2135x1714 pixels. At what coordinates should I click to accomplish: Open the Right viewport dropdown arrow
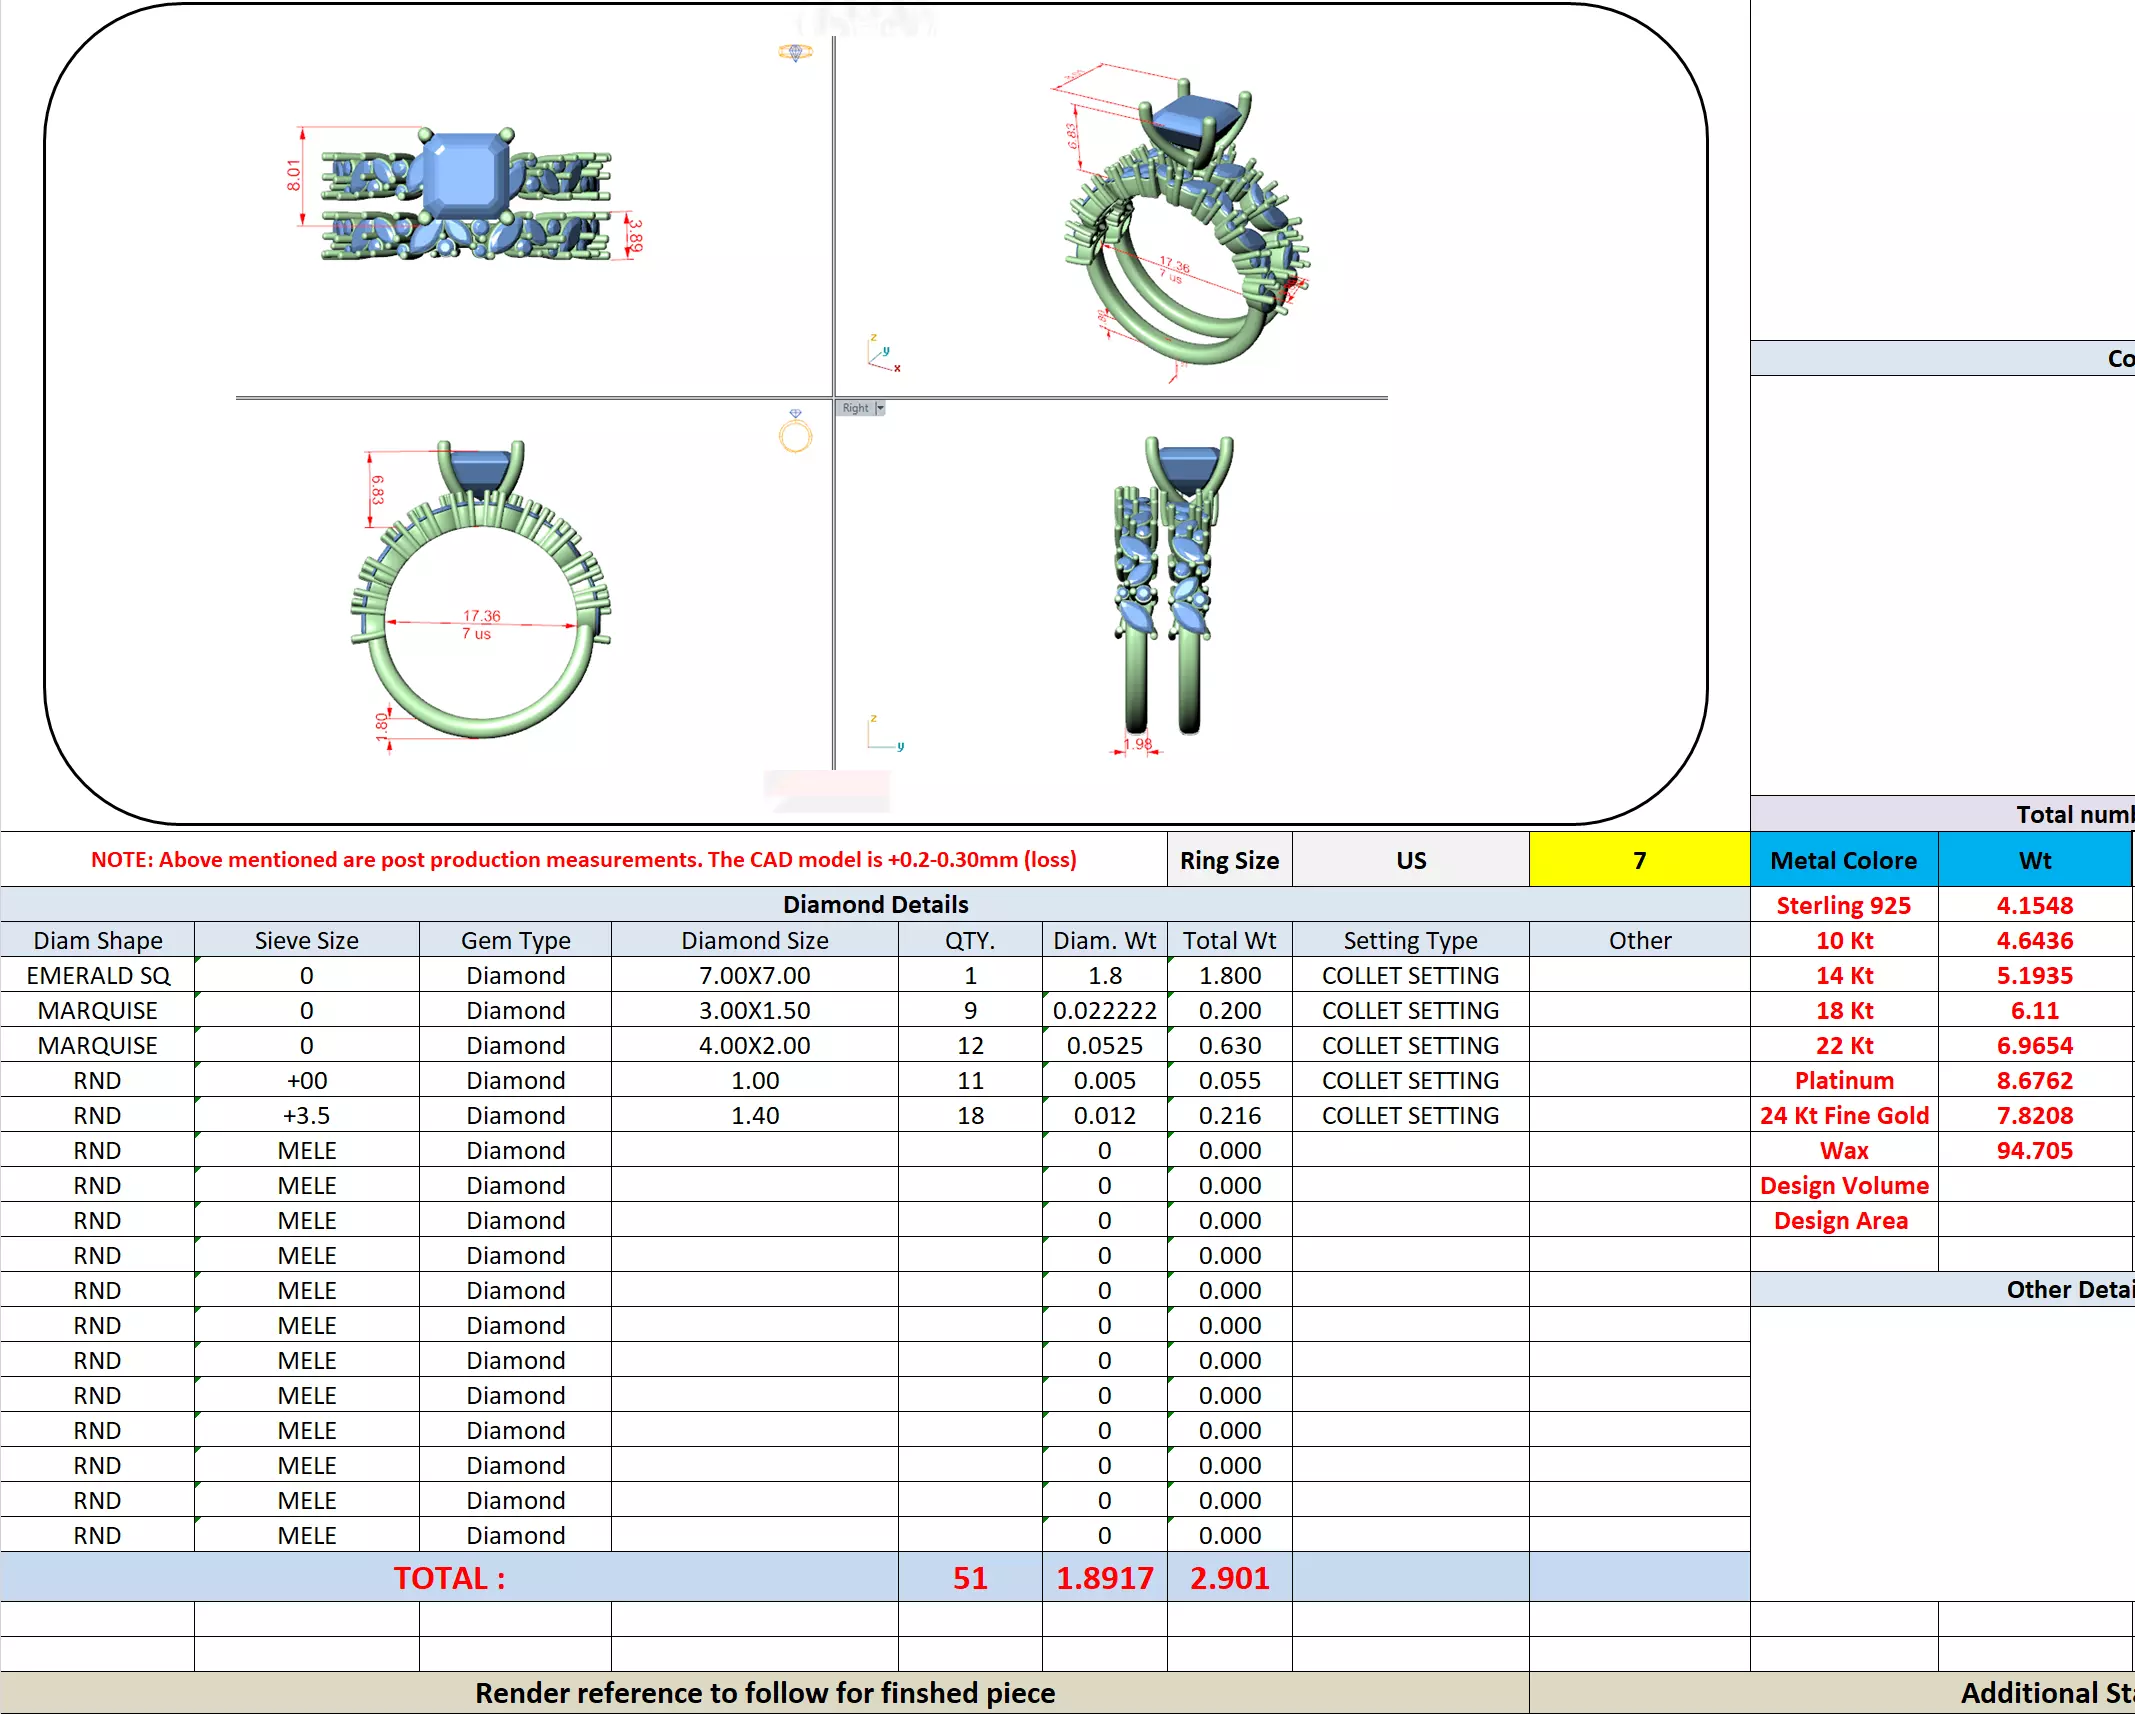point(880,408)
